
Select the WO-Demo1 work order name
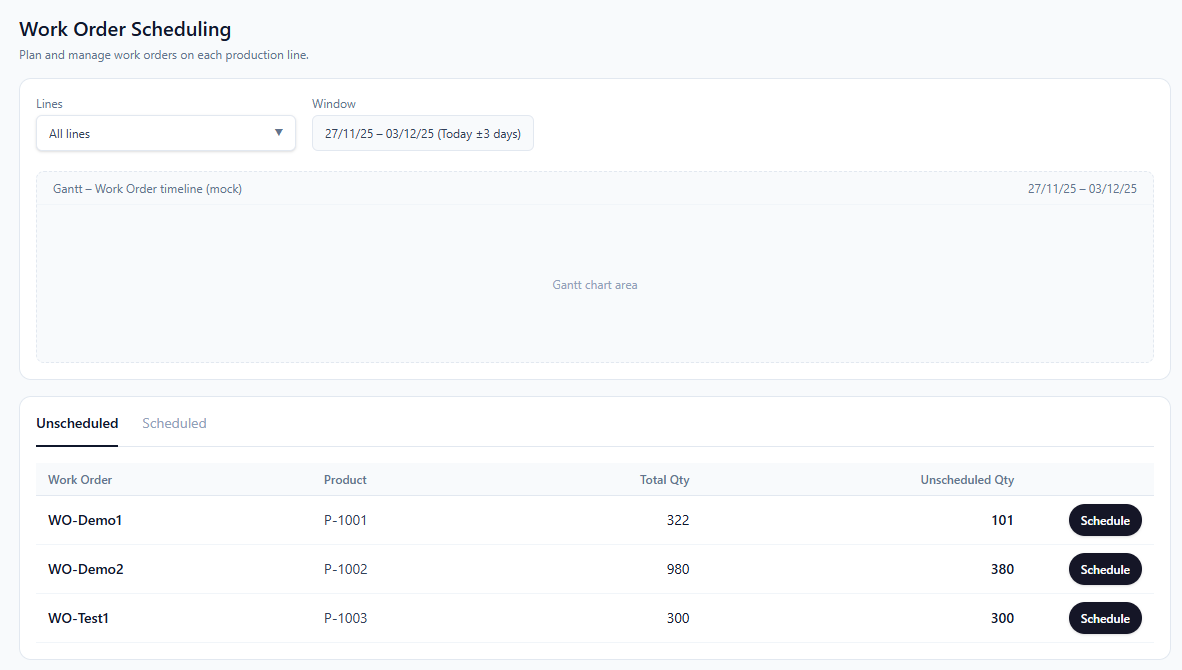click(85, 520)
